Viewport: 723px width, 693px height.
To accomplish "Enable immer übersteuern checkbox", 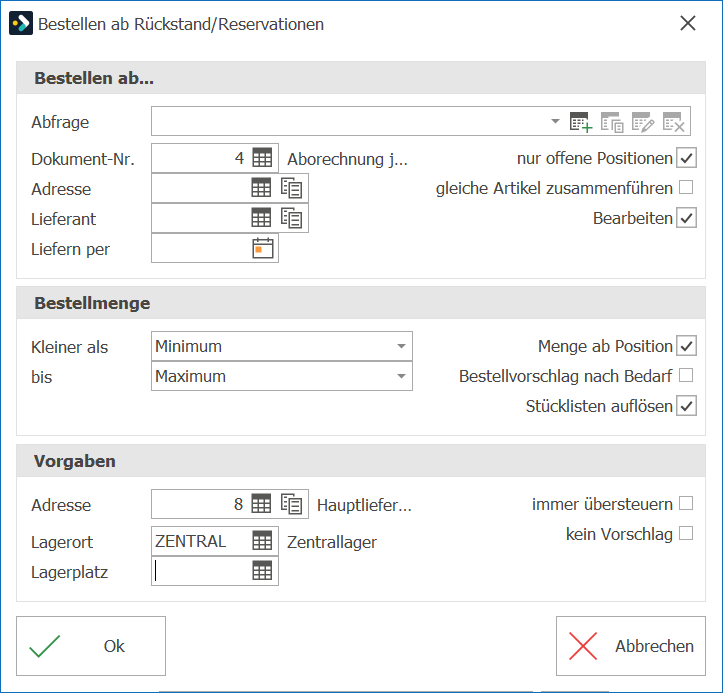I will (x=686, y=503).
